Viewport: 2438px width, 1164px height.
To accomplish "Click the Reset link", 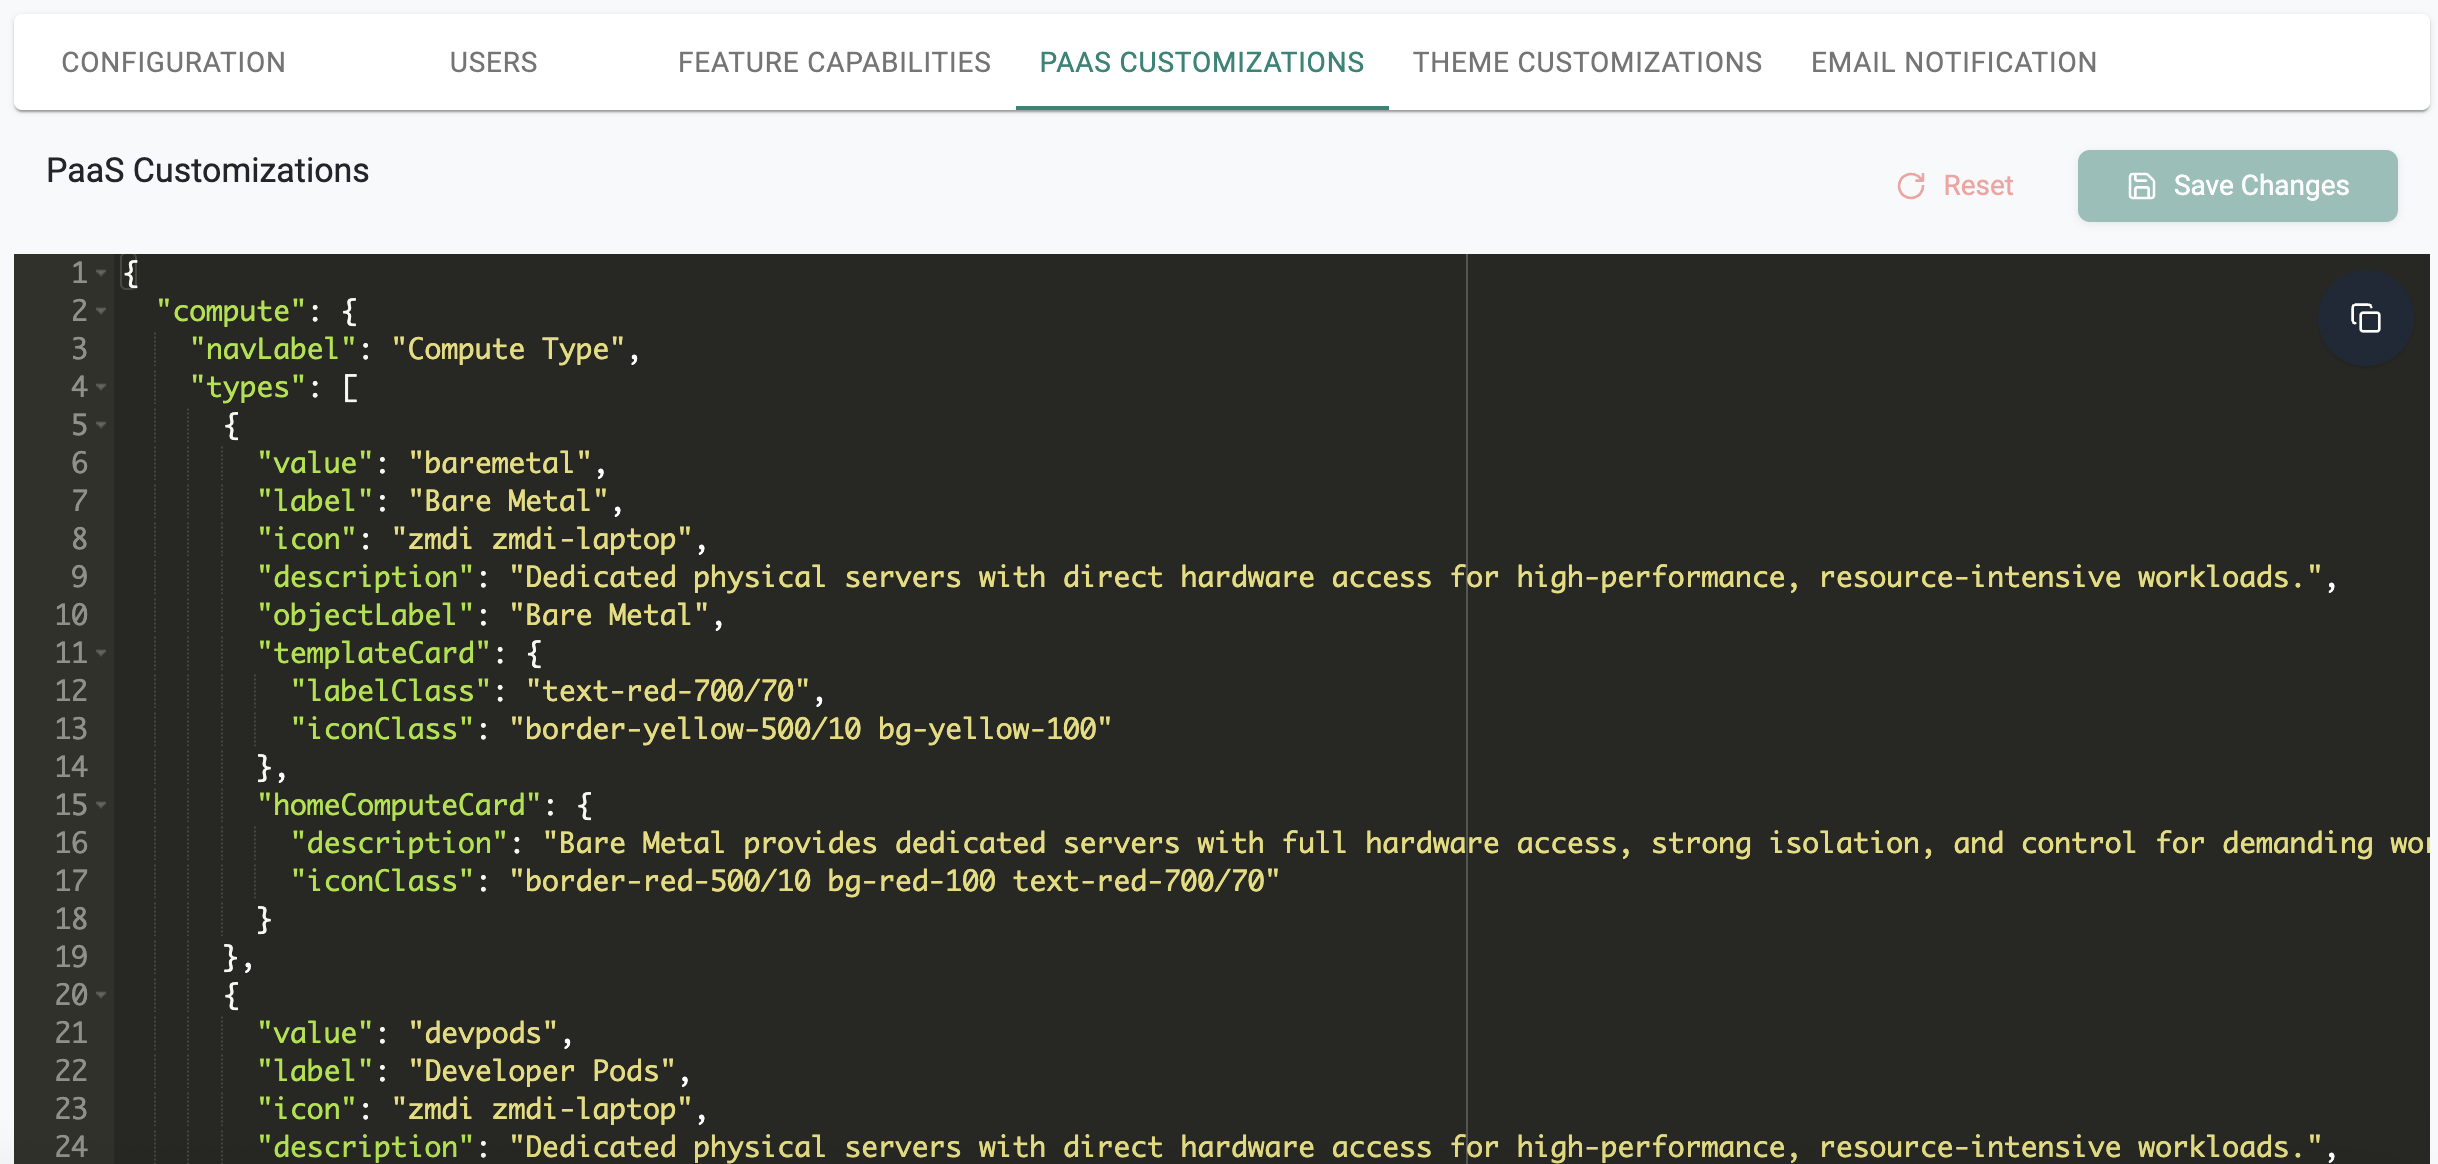I will tap(1977, 186).
